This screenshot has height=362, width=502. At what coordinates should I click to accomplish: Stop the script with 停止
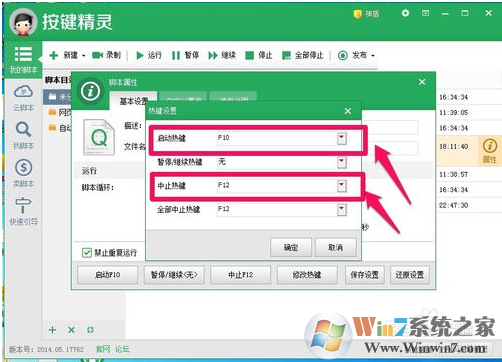[x=259, y=55]
